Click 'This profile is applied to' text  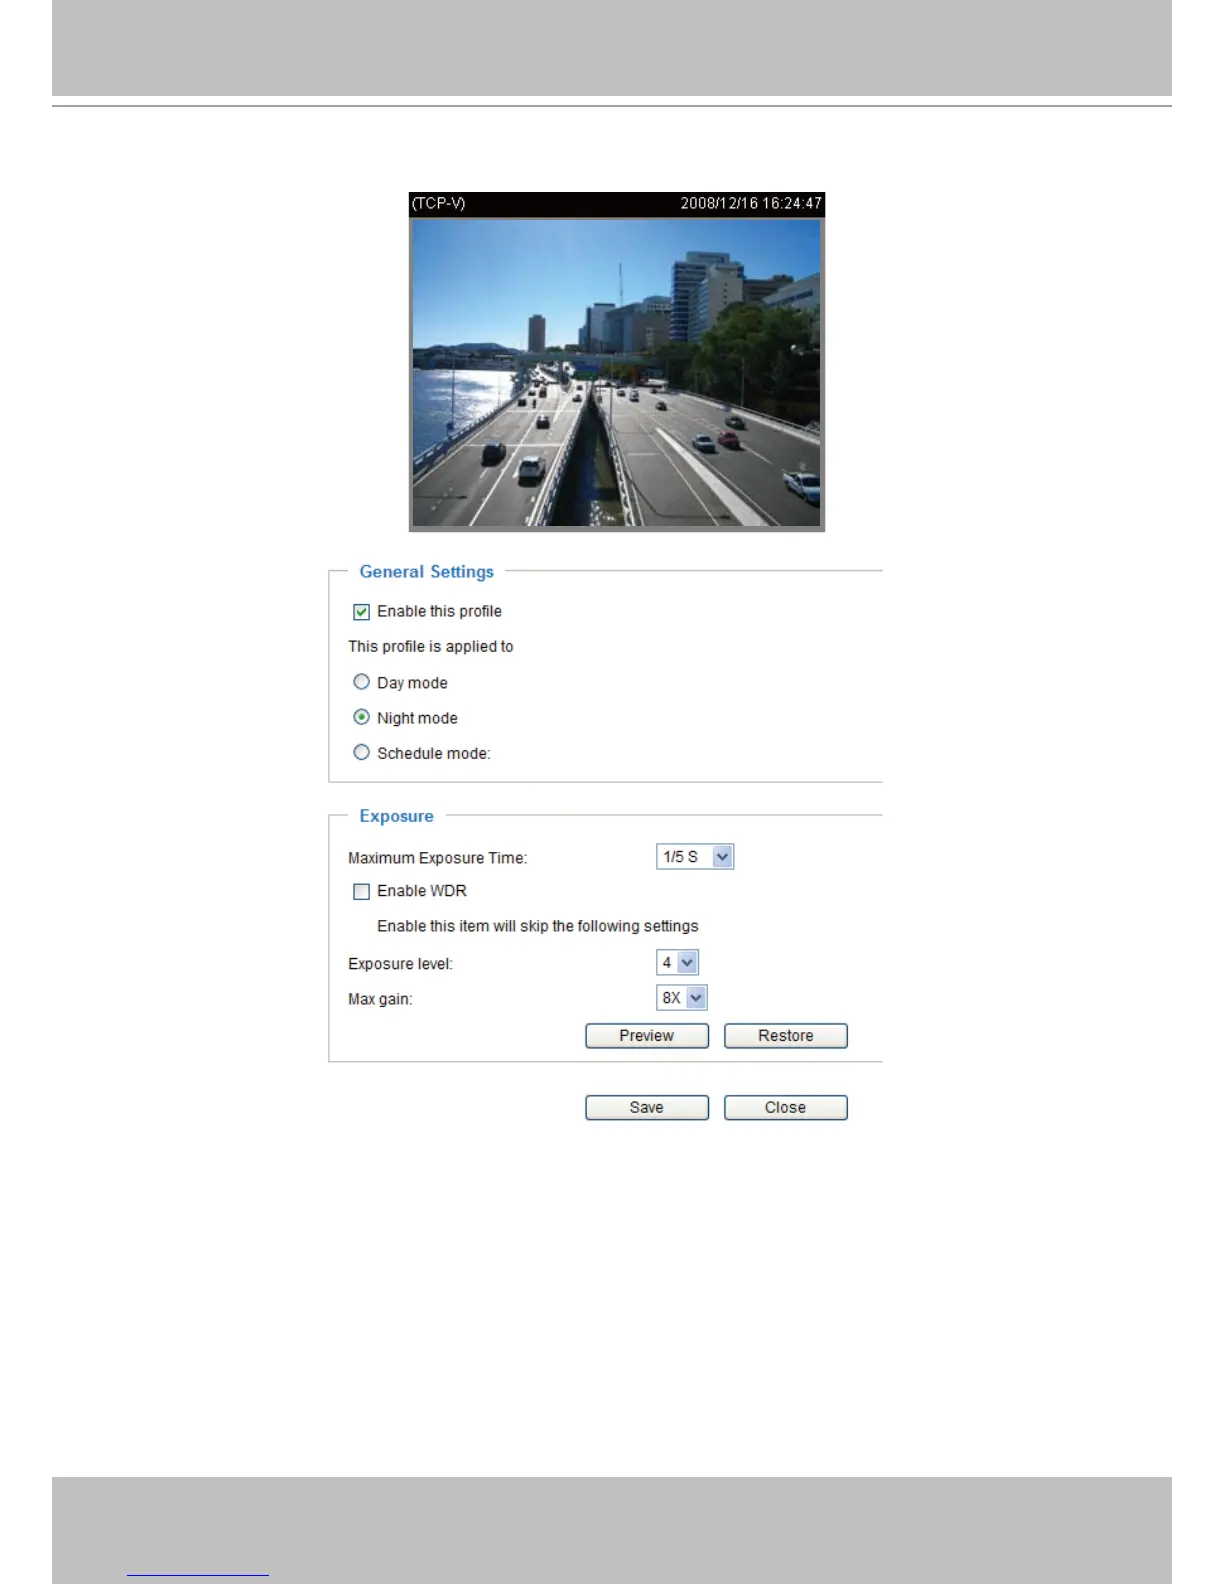pos(431,647)
